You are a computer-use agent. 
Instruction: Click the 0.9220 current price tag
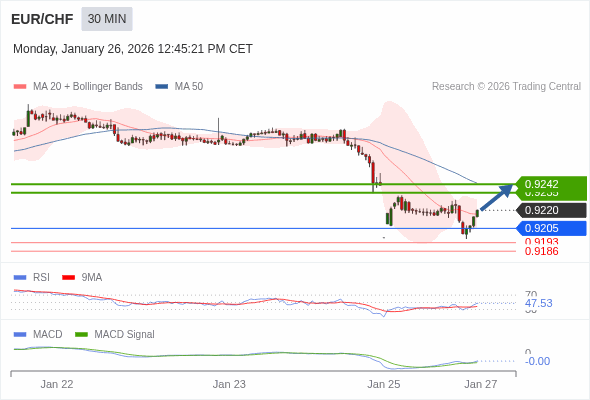pyautogui.click(x=551, y=210)
